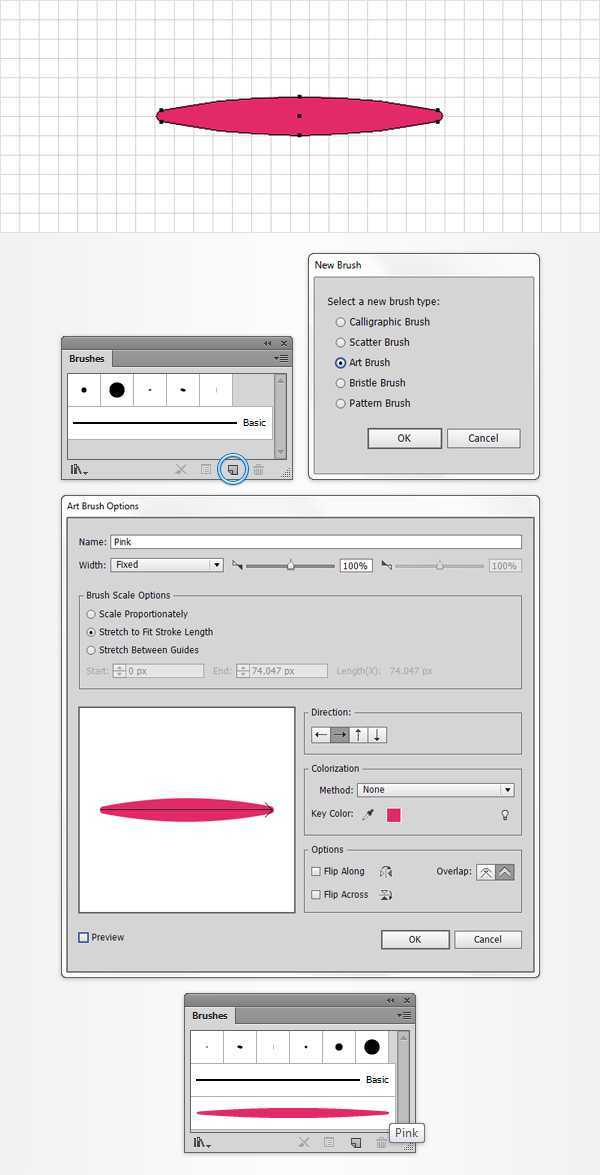Screen dimensions: 600x1175
Task: Click the scrollbar in lower Brushes panel
Action: pyautogui.click(x=404, y=1082)
